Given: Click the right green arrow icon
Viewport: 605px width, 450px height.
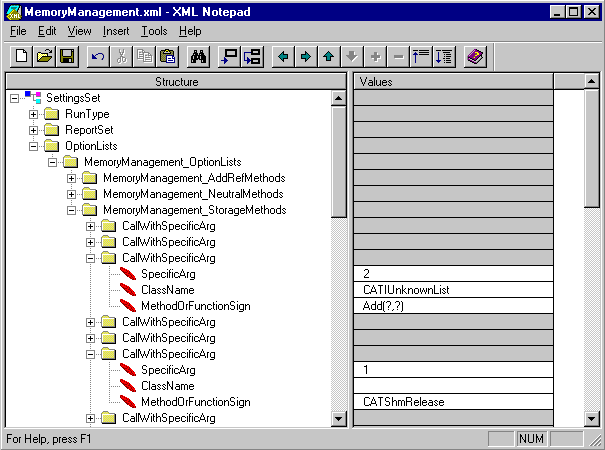Looking at the screenshot, I should [306, 57].
